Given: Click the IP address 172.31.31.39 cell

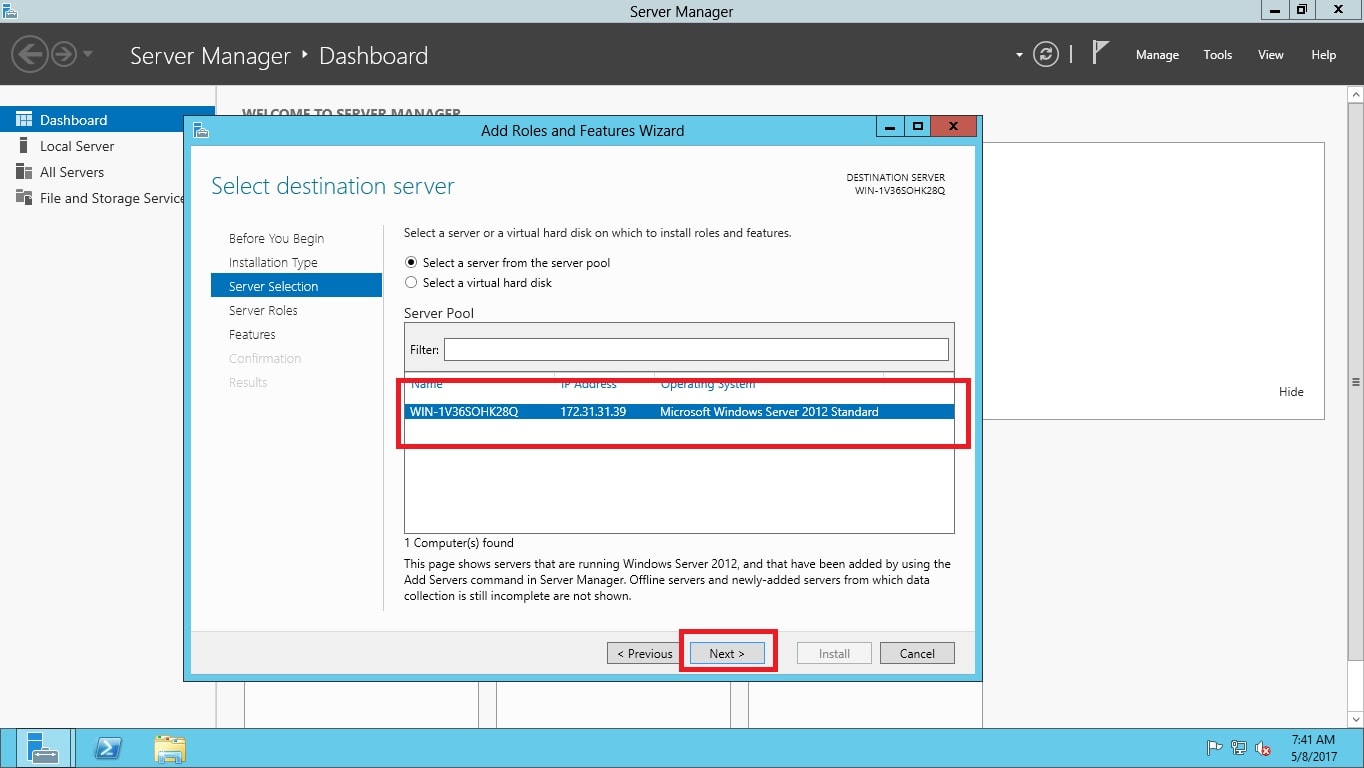Looking at the screenshot, I should 593,411.
